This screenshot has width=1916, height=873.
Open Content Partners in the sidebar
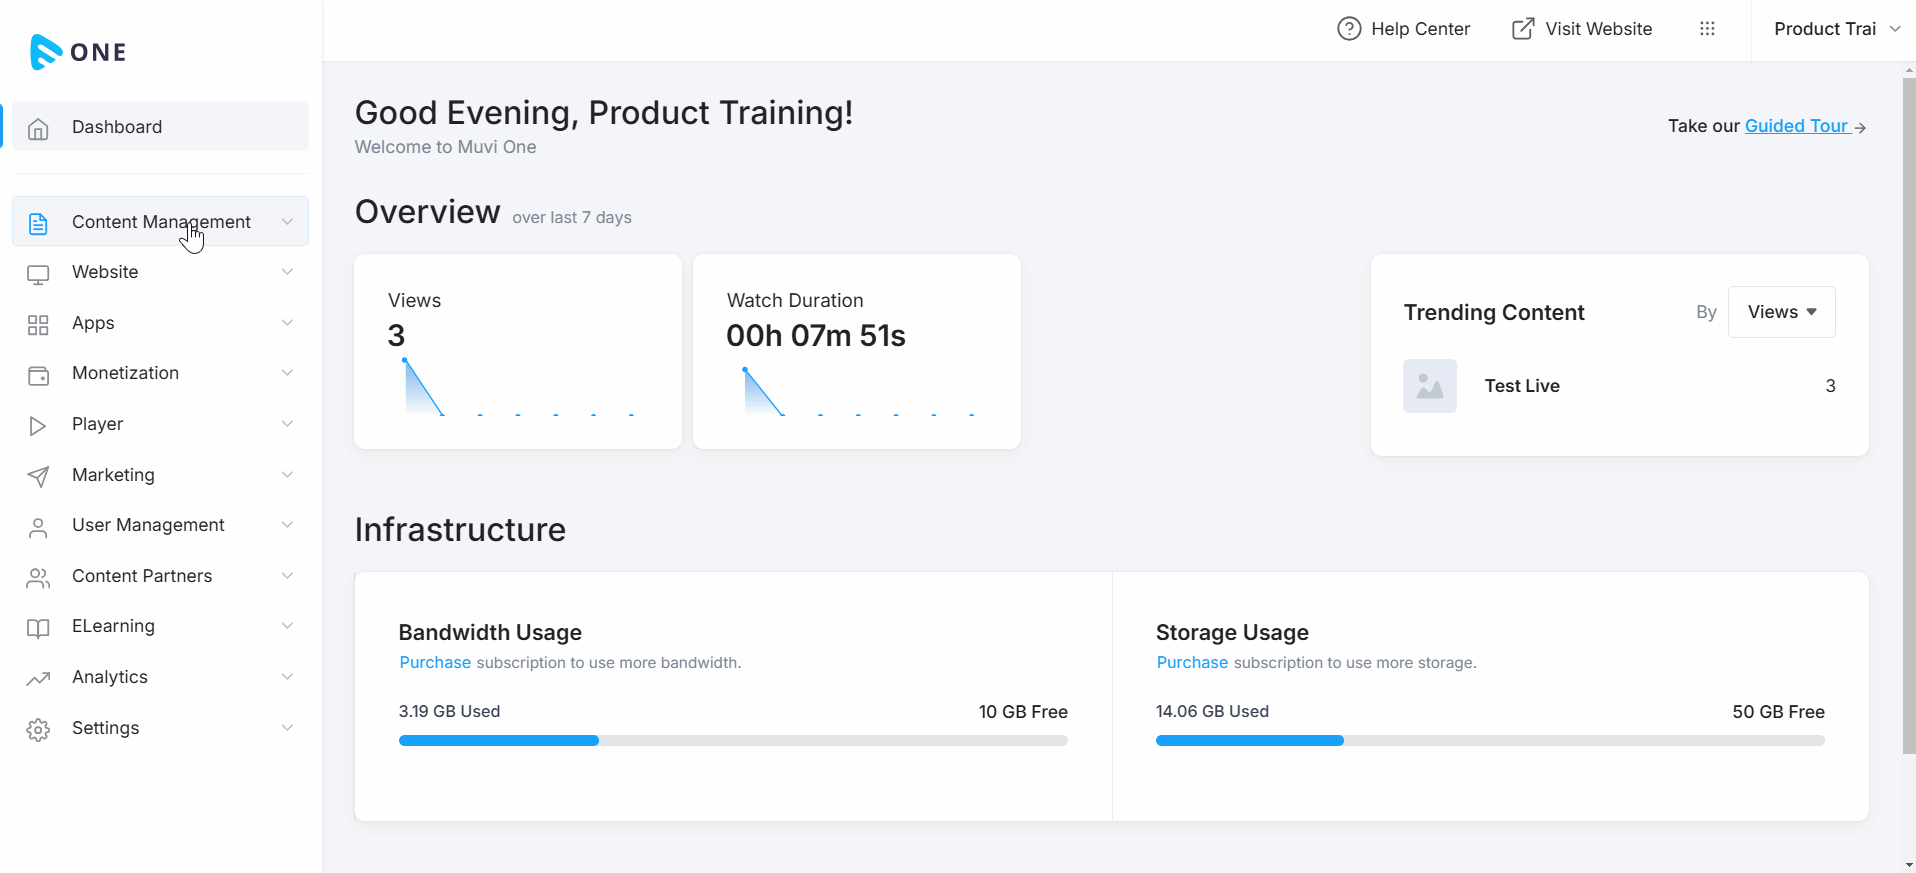(142, 576)
